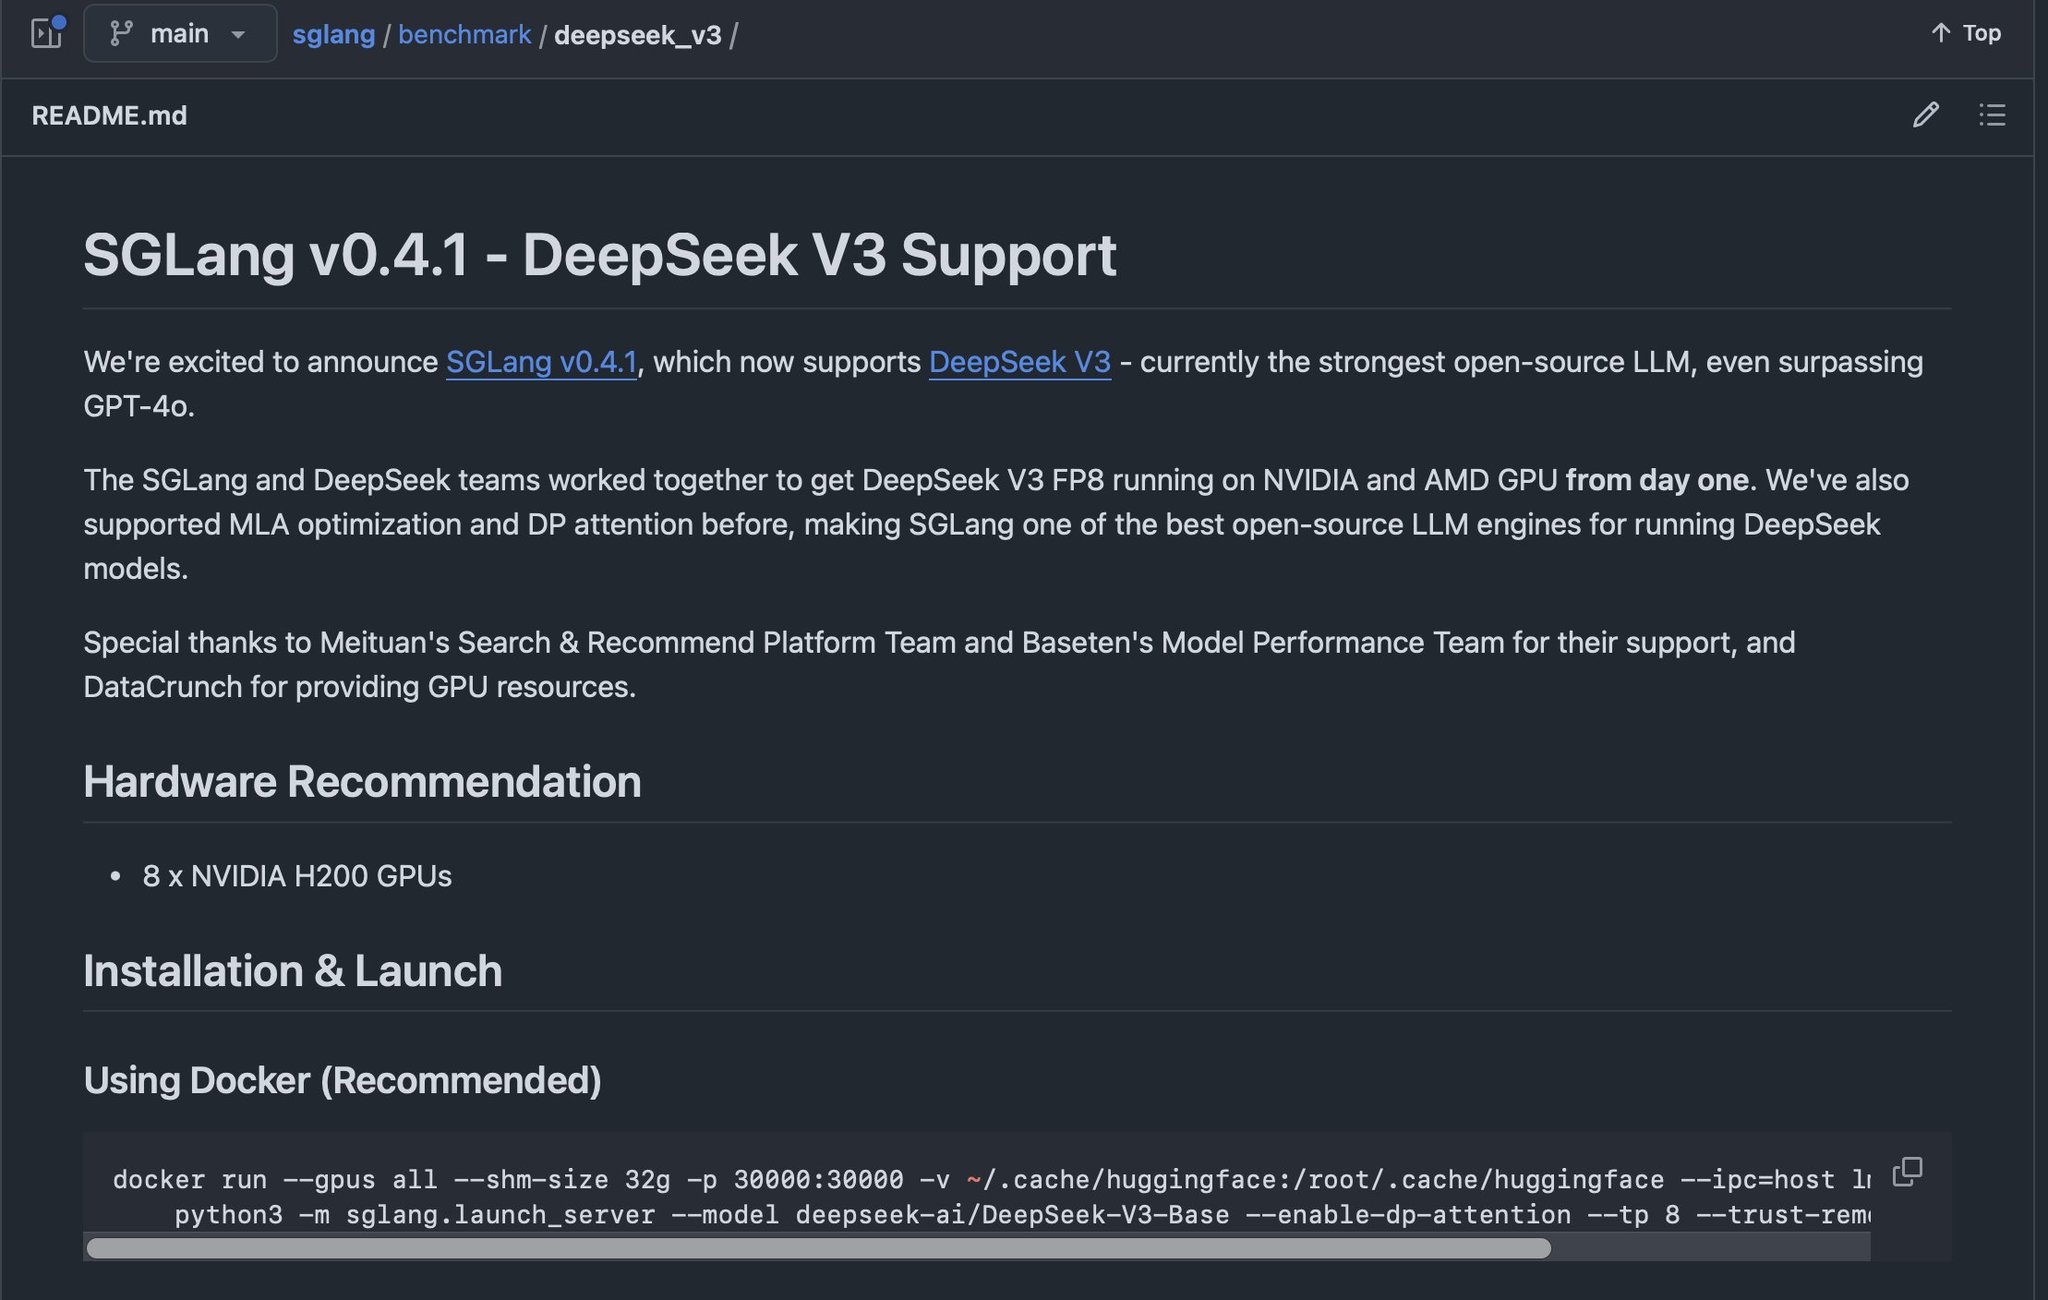Image resolution: width=2048 pixels, height=1300 pixels.
Task: Edit README.md with the pencil icon
Action: click(1925, 115)
